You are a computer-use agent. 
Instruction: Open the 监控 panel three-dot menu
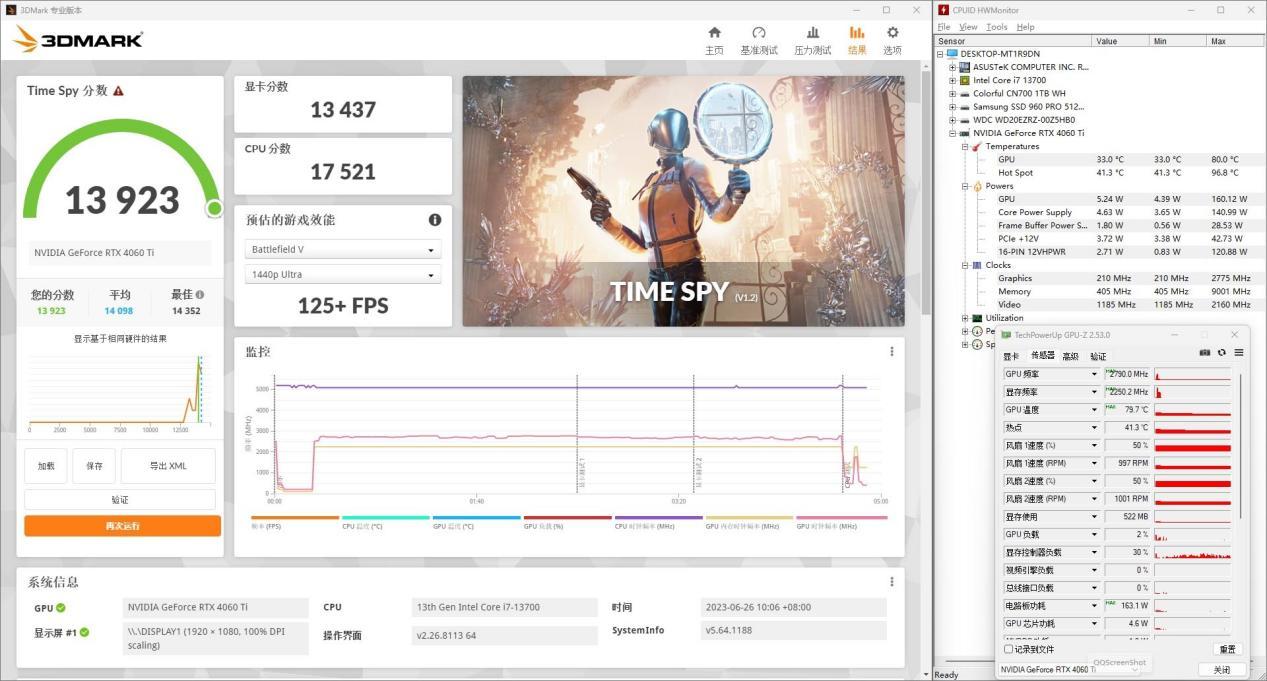pos(891,351)
